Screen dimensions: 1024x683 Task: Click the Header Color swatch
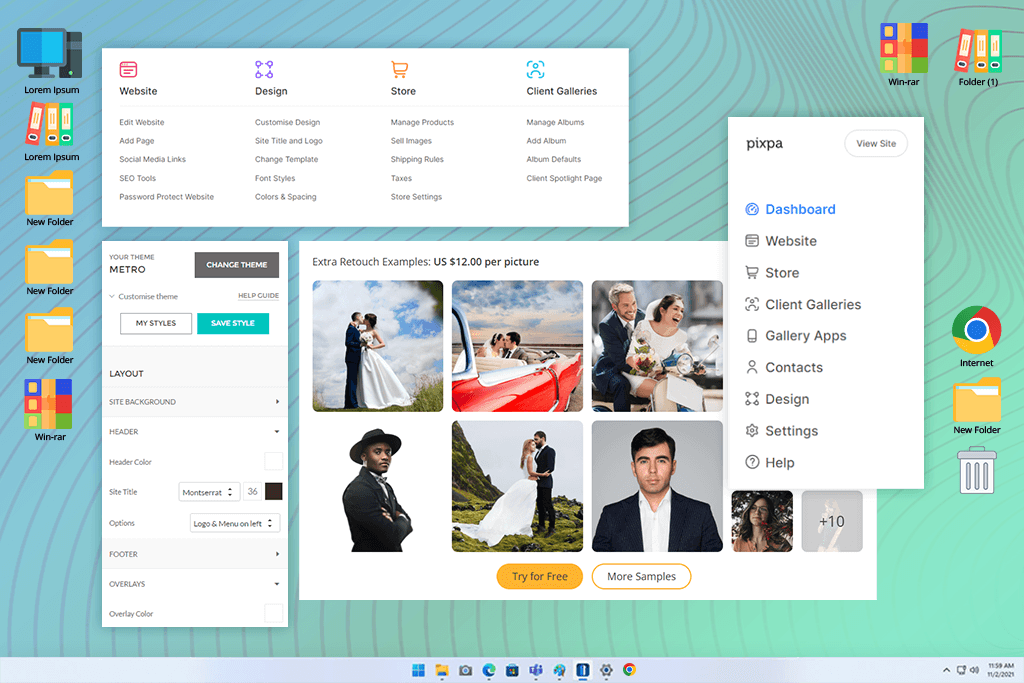274,462
